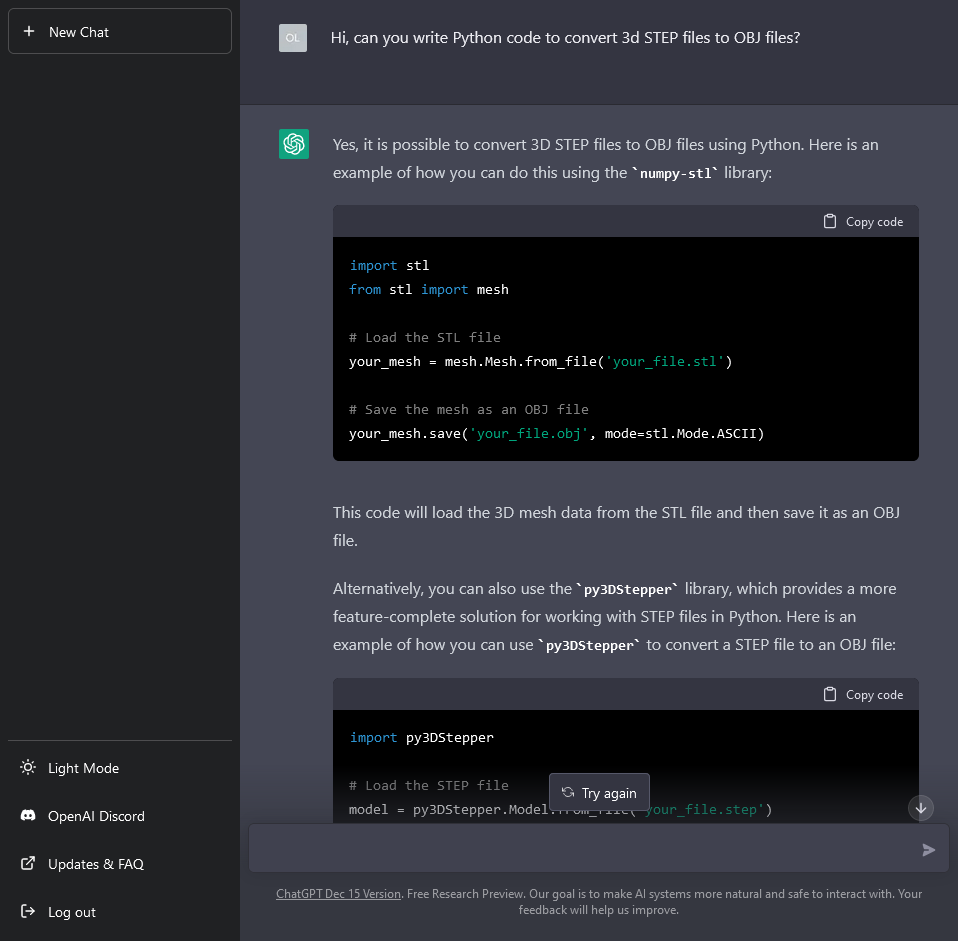Image resolution: width=958 pixels, height=941 pixels.
Task: Click the external link icon beside Updates & FAQ
Action: click(x=28, y=864)
